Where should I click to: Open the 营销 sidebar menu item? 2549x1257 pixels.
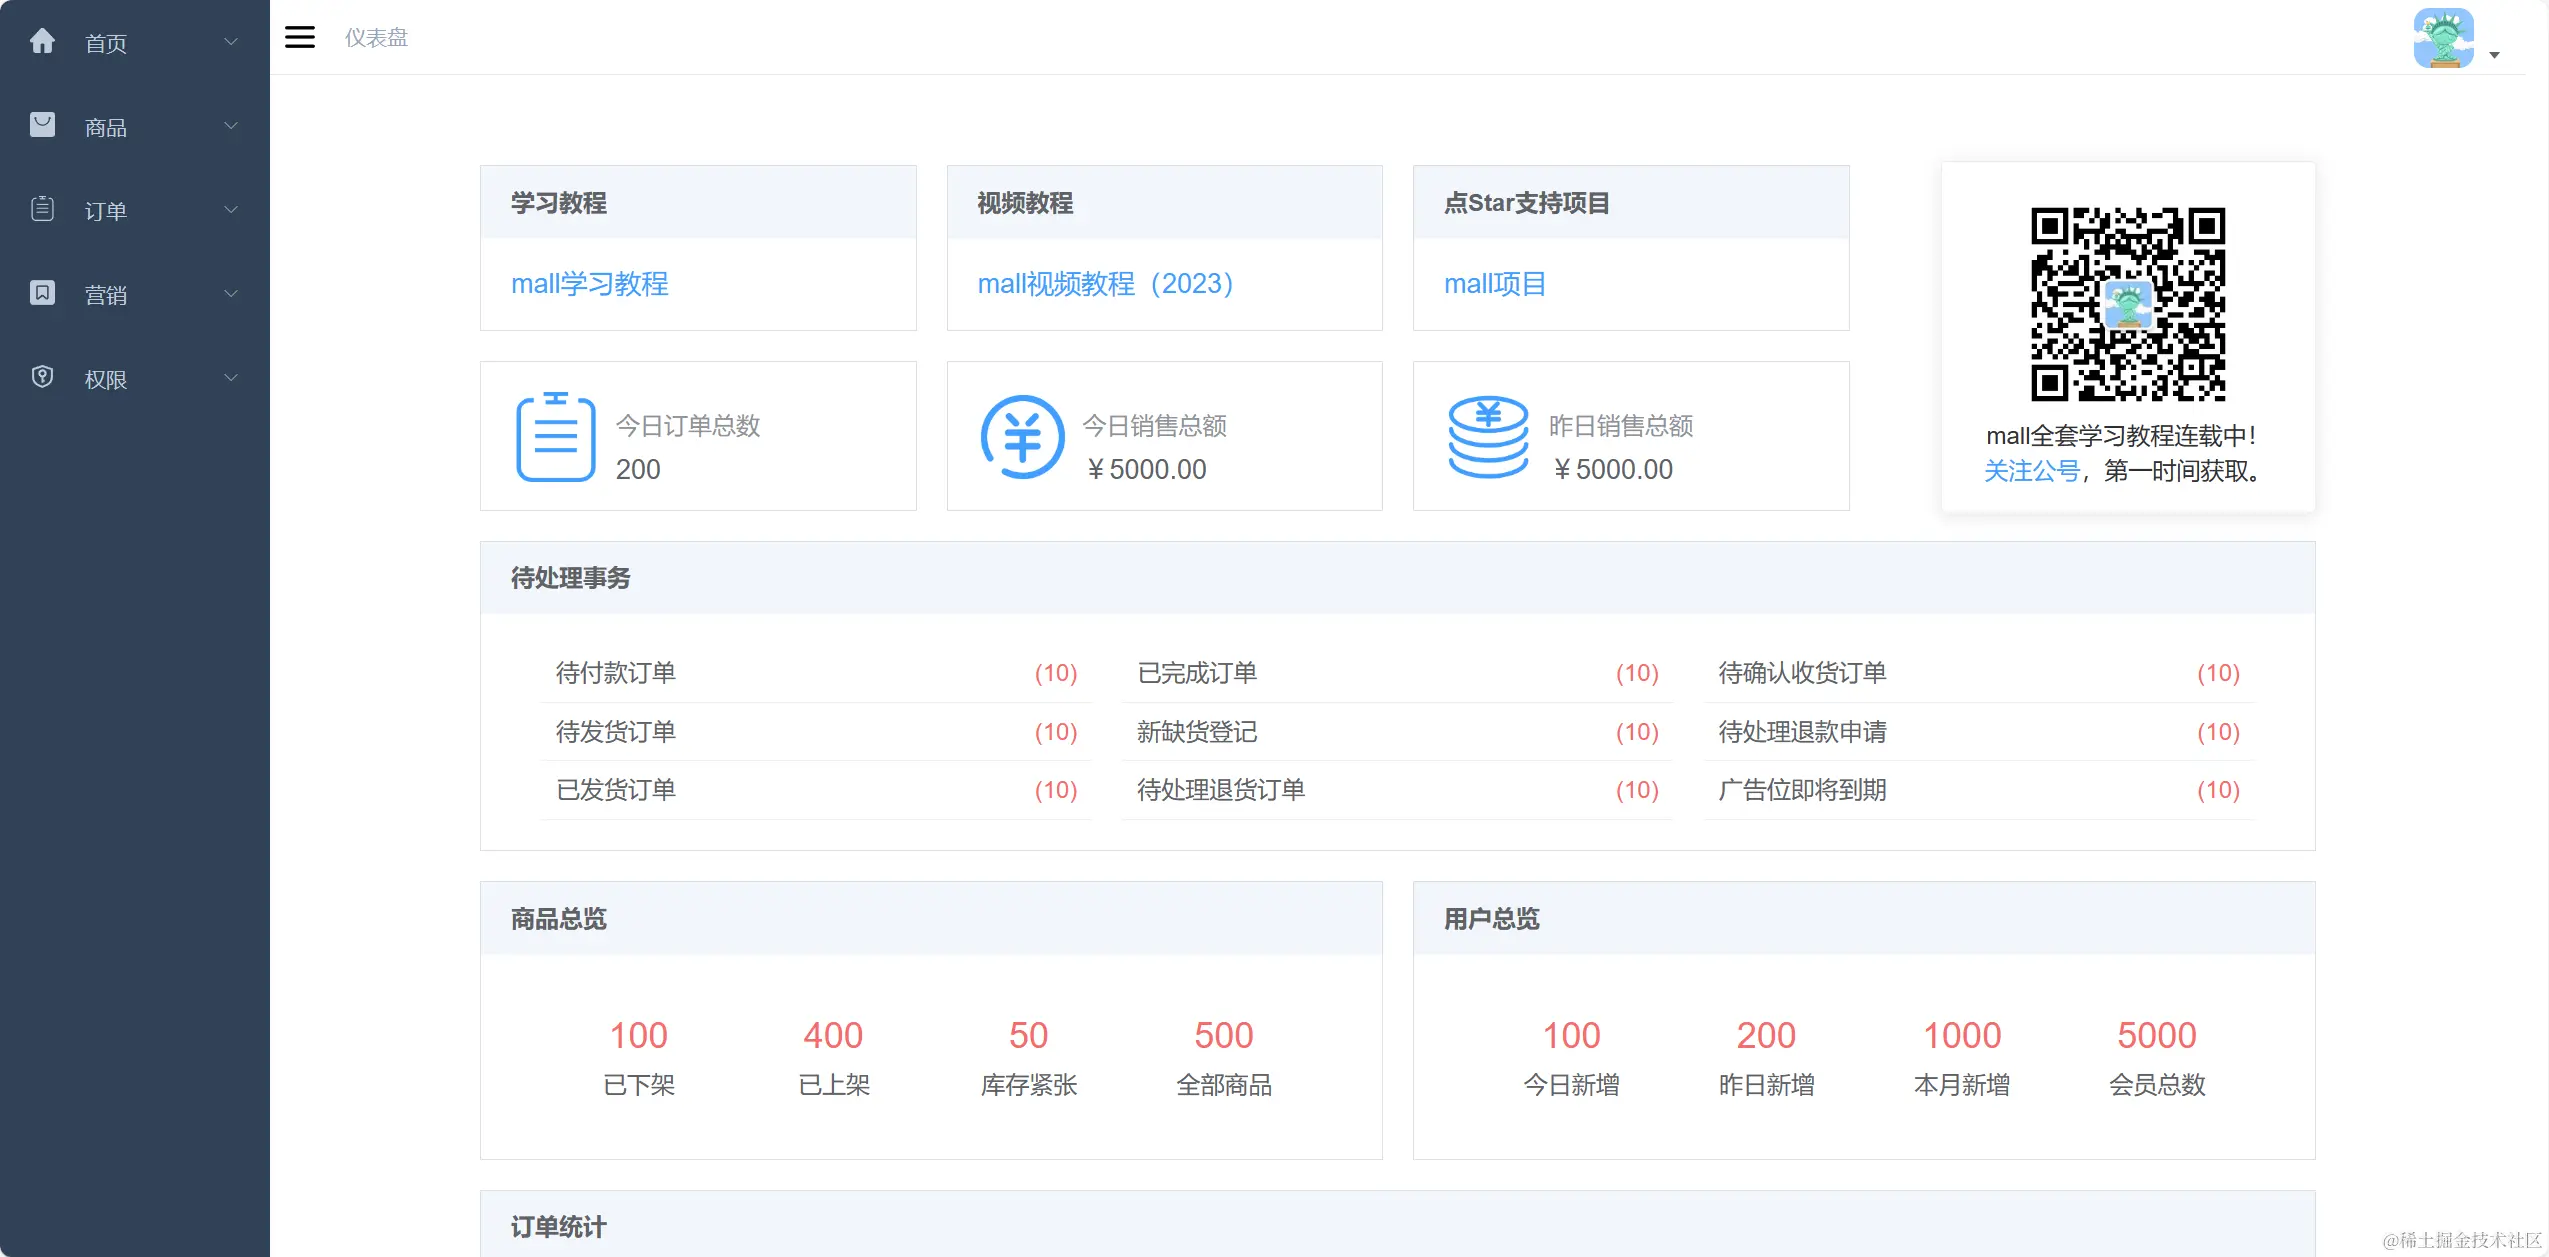pyautogui.click(x=106, y=295)
